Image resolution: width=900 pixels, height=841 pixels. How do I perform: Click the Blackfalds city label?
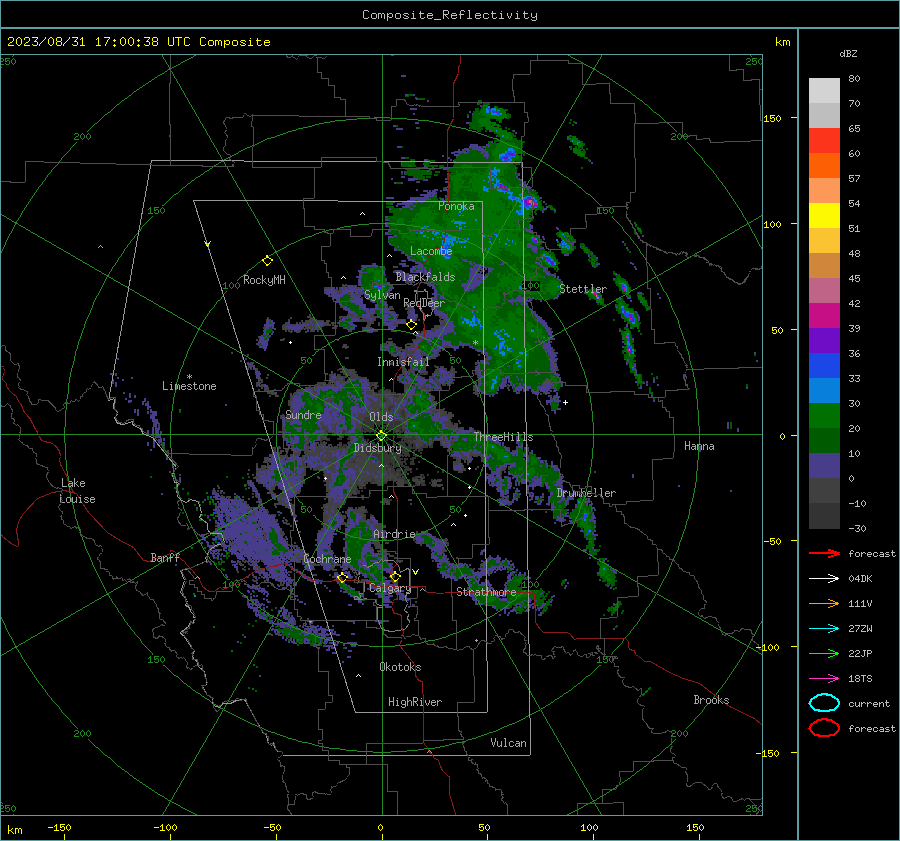[425, 277]
